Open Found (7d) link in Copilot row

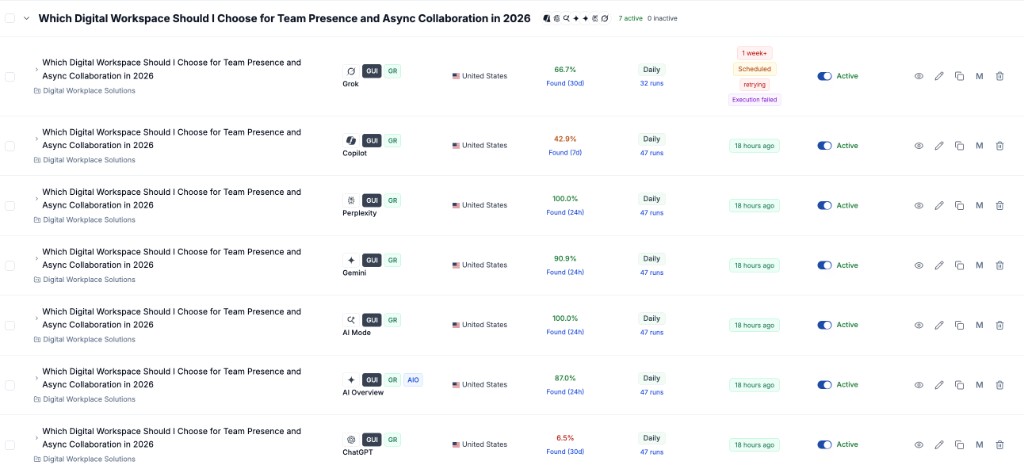coord(565,152)
